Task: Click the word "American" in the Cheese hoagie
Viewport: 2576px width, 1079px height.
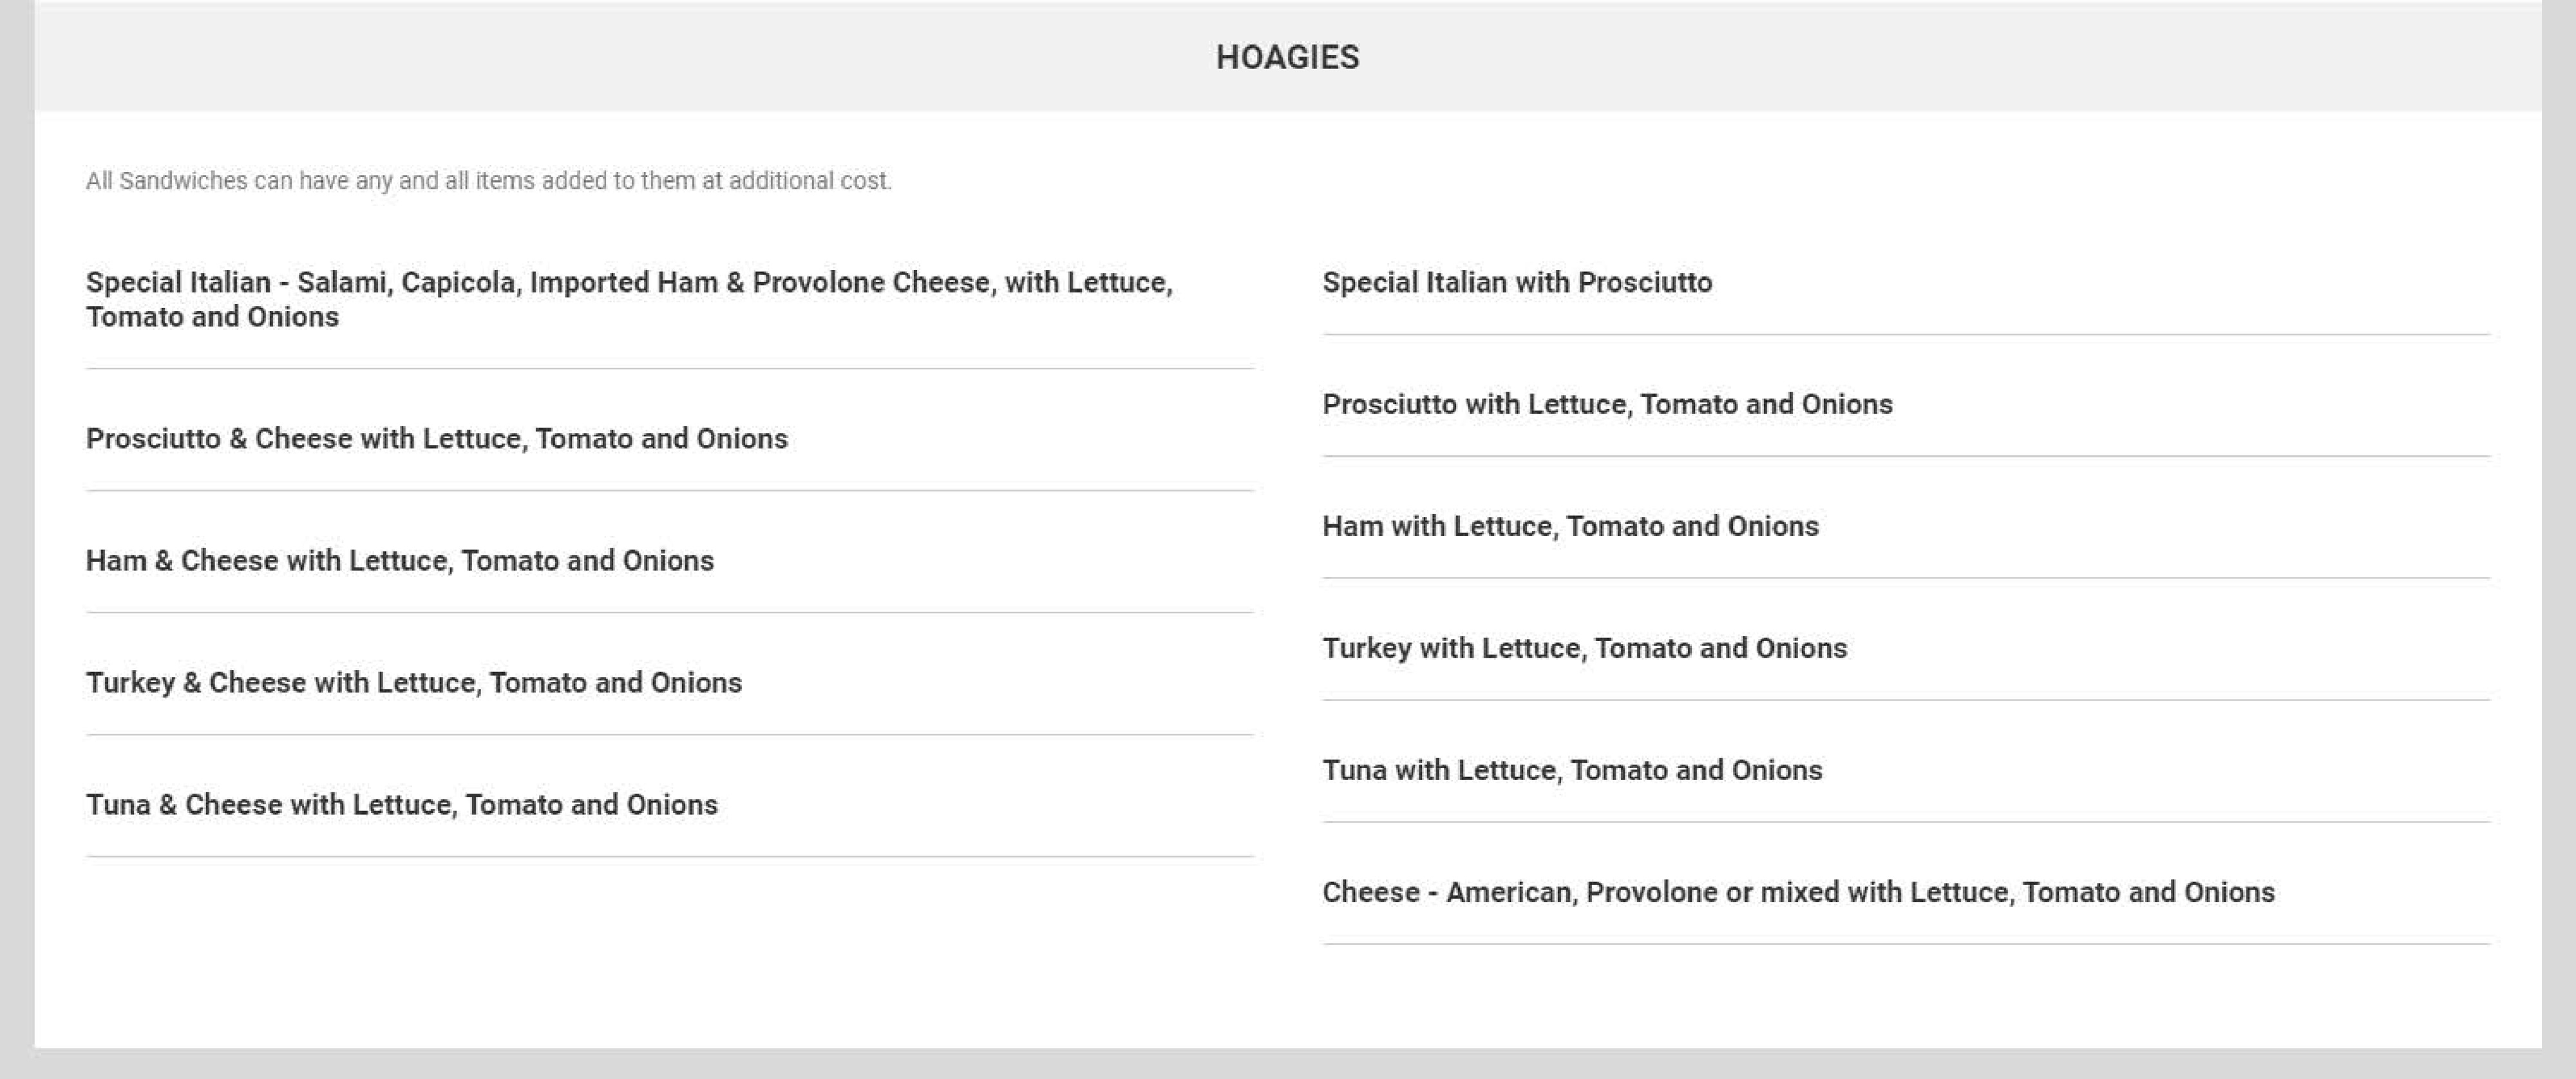Action: 1509,893
